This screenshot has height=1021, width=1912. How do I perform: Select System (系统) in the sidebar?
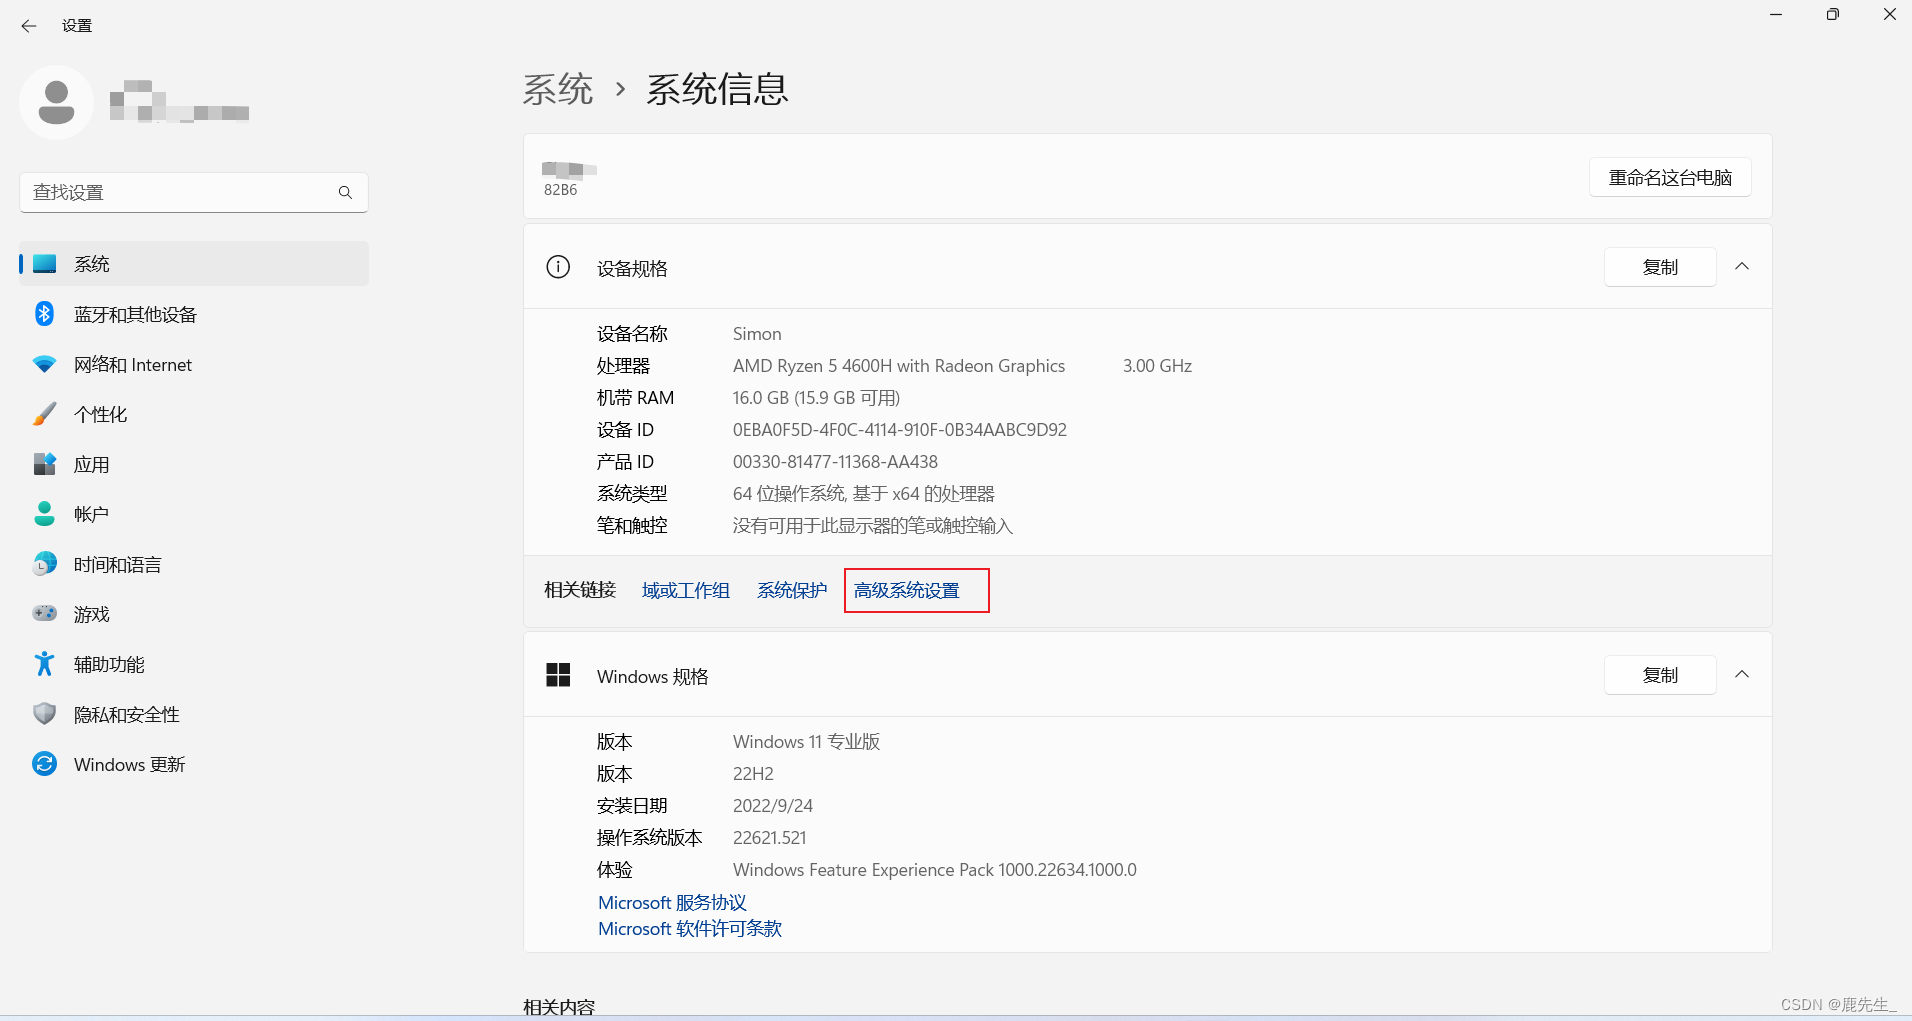92,264
